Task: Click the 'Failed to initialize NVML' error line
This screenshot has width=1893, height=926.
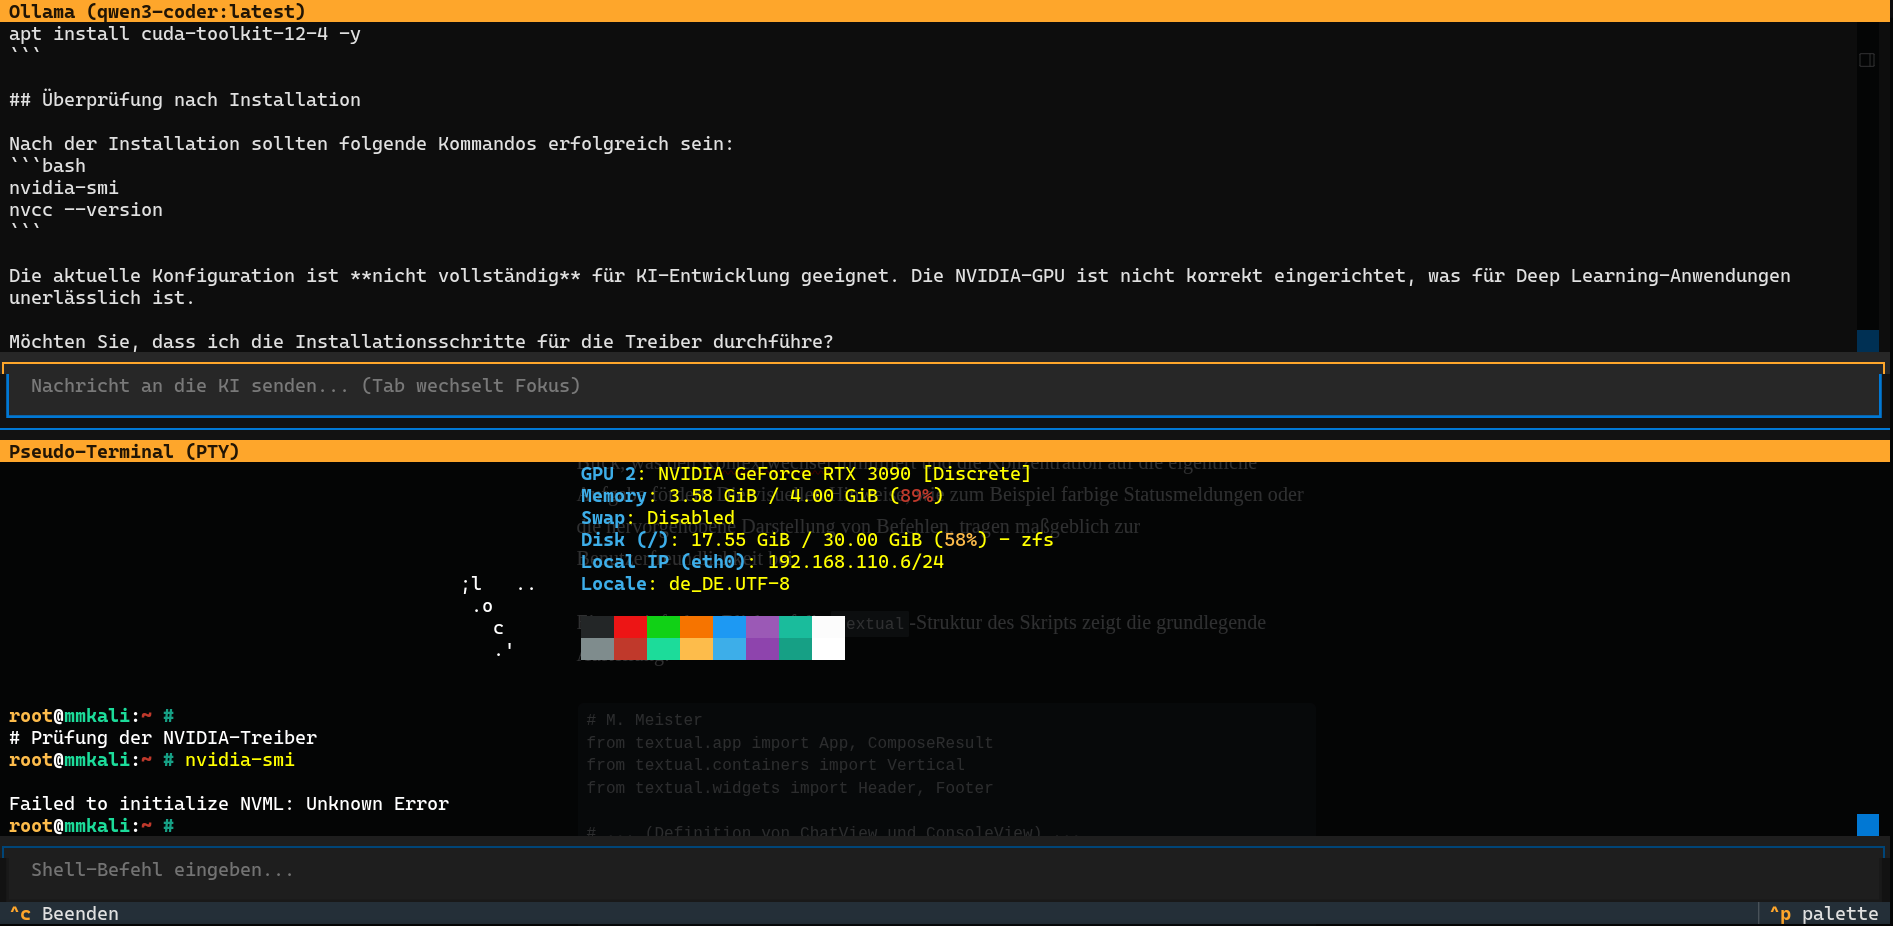Action: (x=229, y=804)
